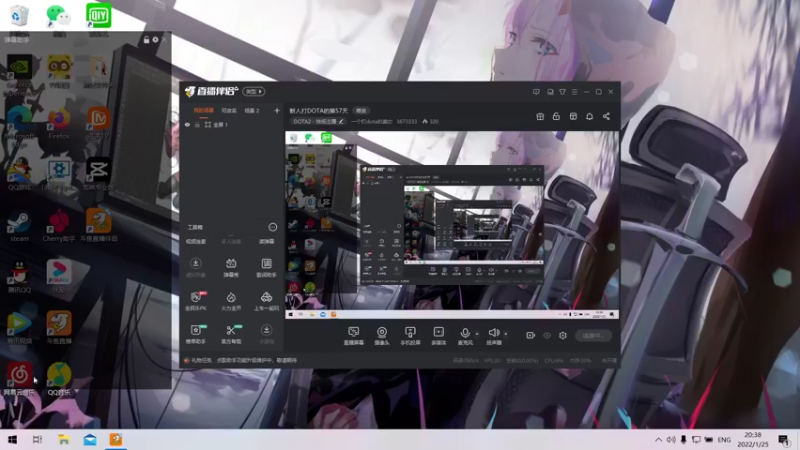Open the 上车一起玩 car tool
The width and height of the screenshot is (800, 450).
266,301
